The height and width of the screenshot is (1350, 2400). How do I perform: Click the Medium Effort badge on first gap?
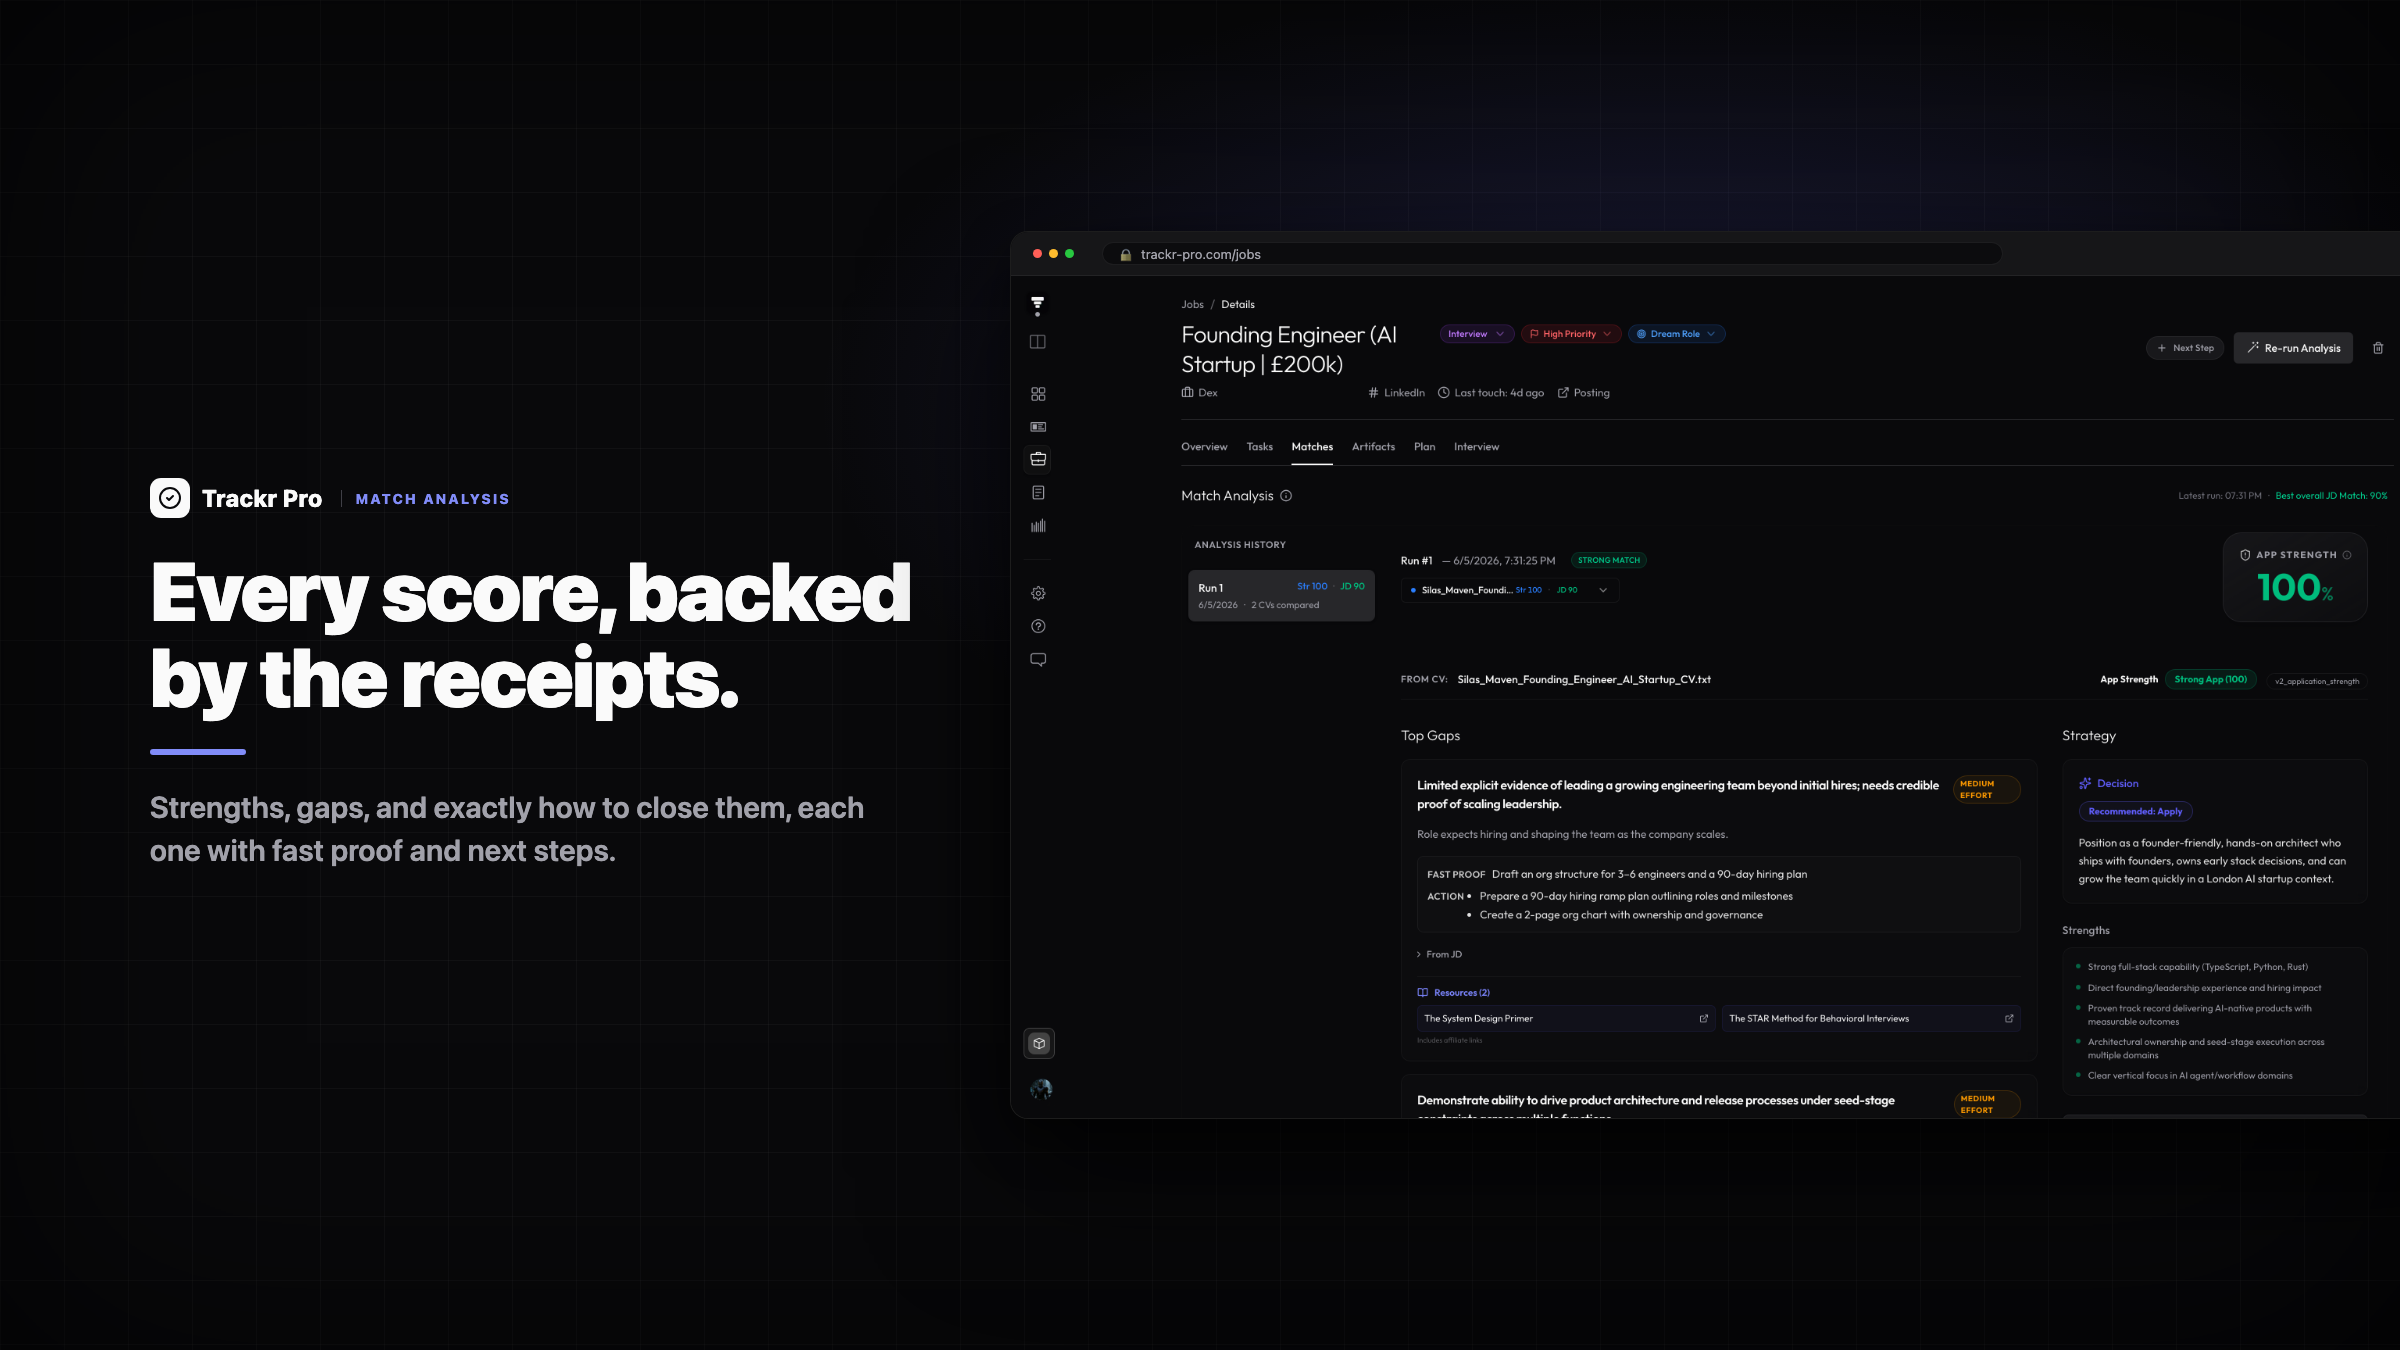coord(1986,790)
